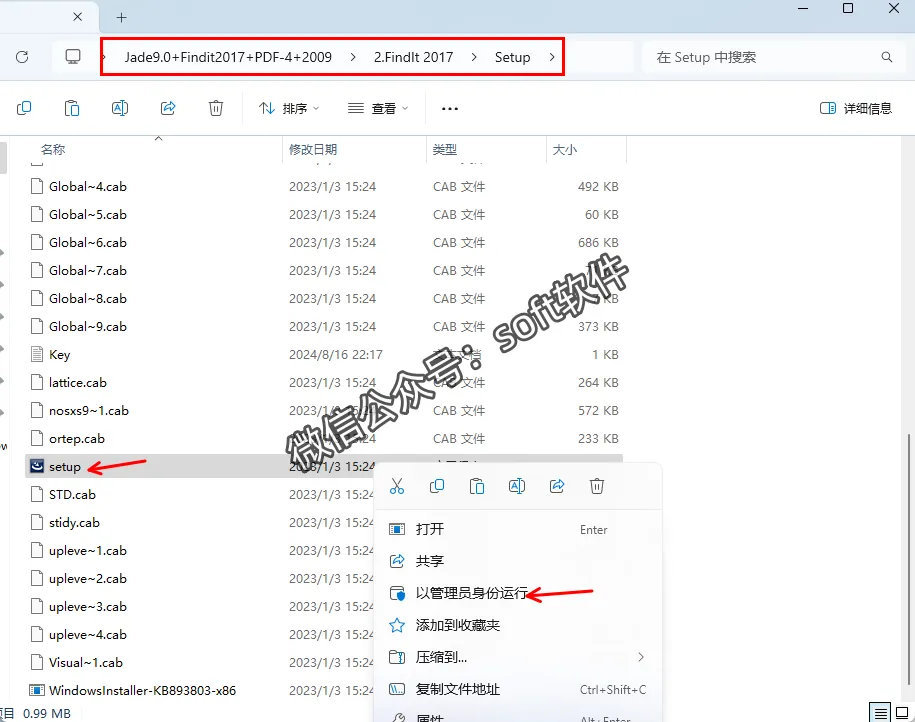Image resolution: width=915 pixels, height=722 pixels.
Task: Click WindowsInstaller-KB893803-x86 file icon
Action: click(x=37, y=690)
